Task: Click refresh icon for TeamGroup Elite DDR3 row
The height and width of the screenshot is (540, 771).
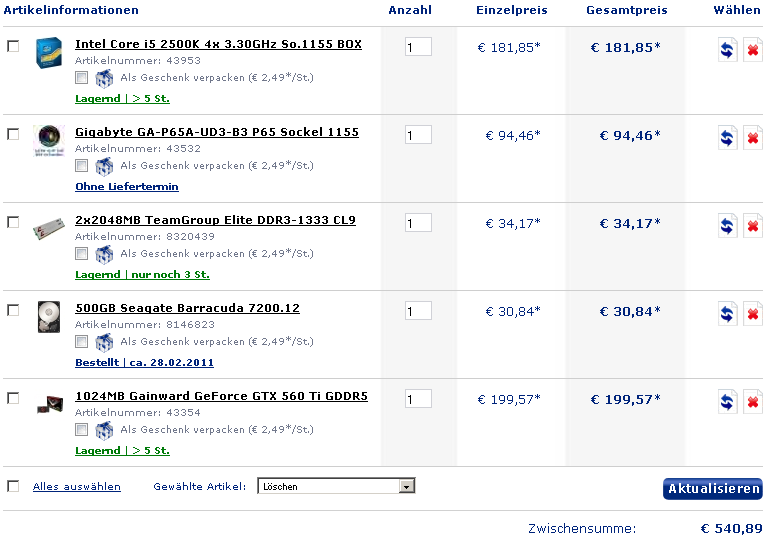Action: click(727, 226)
